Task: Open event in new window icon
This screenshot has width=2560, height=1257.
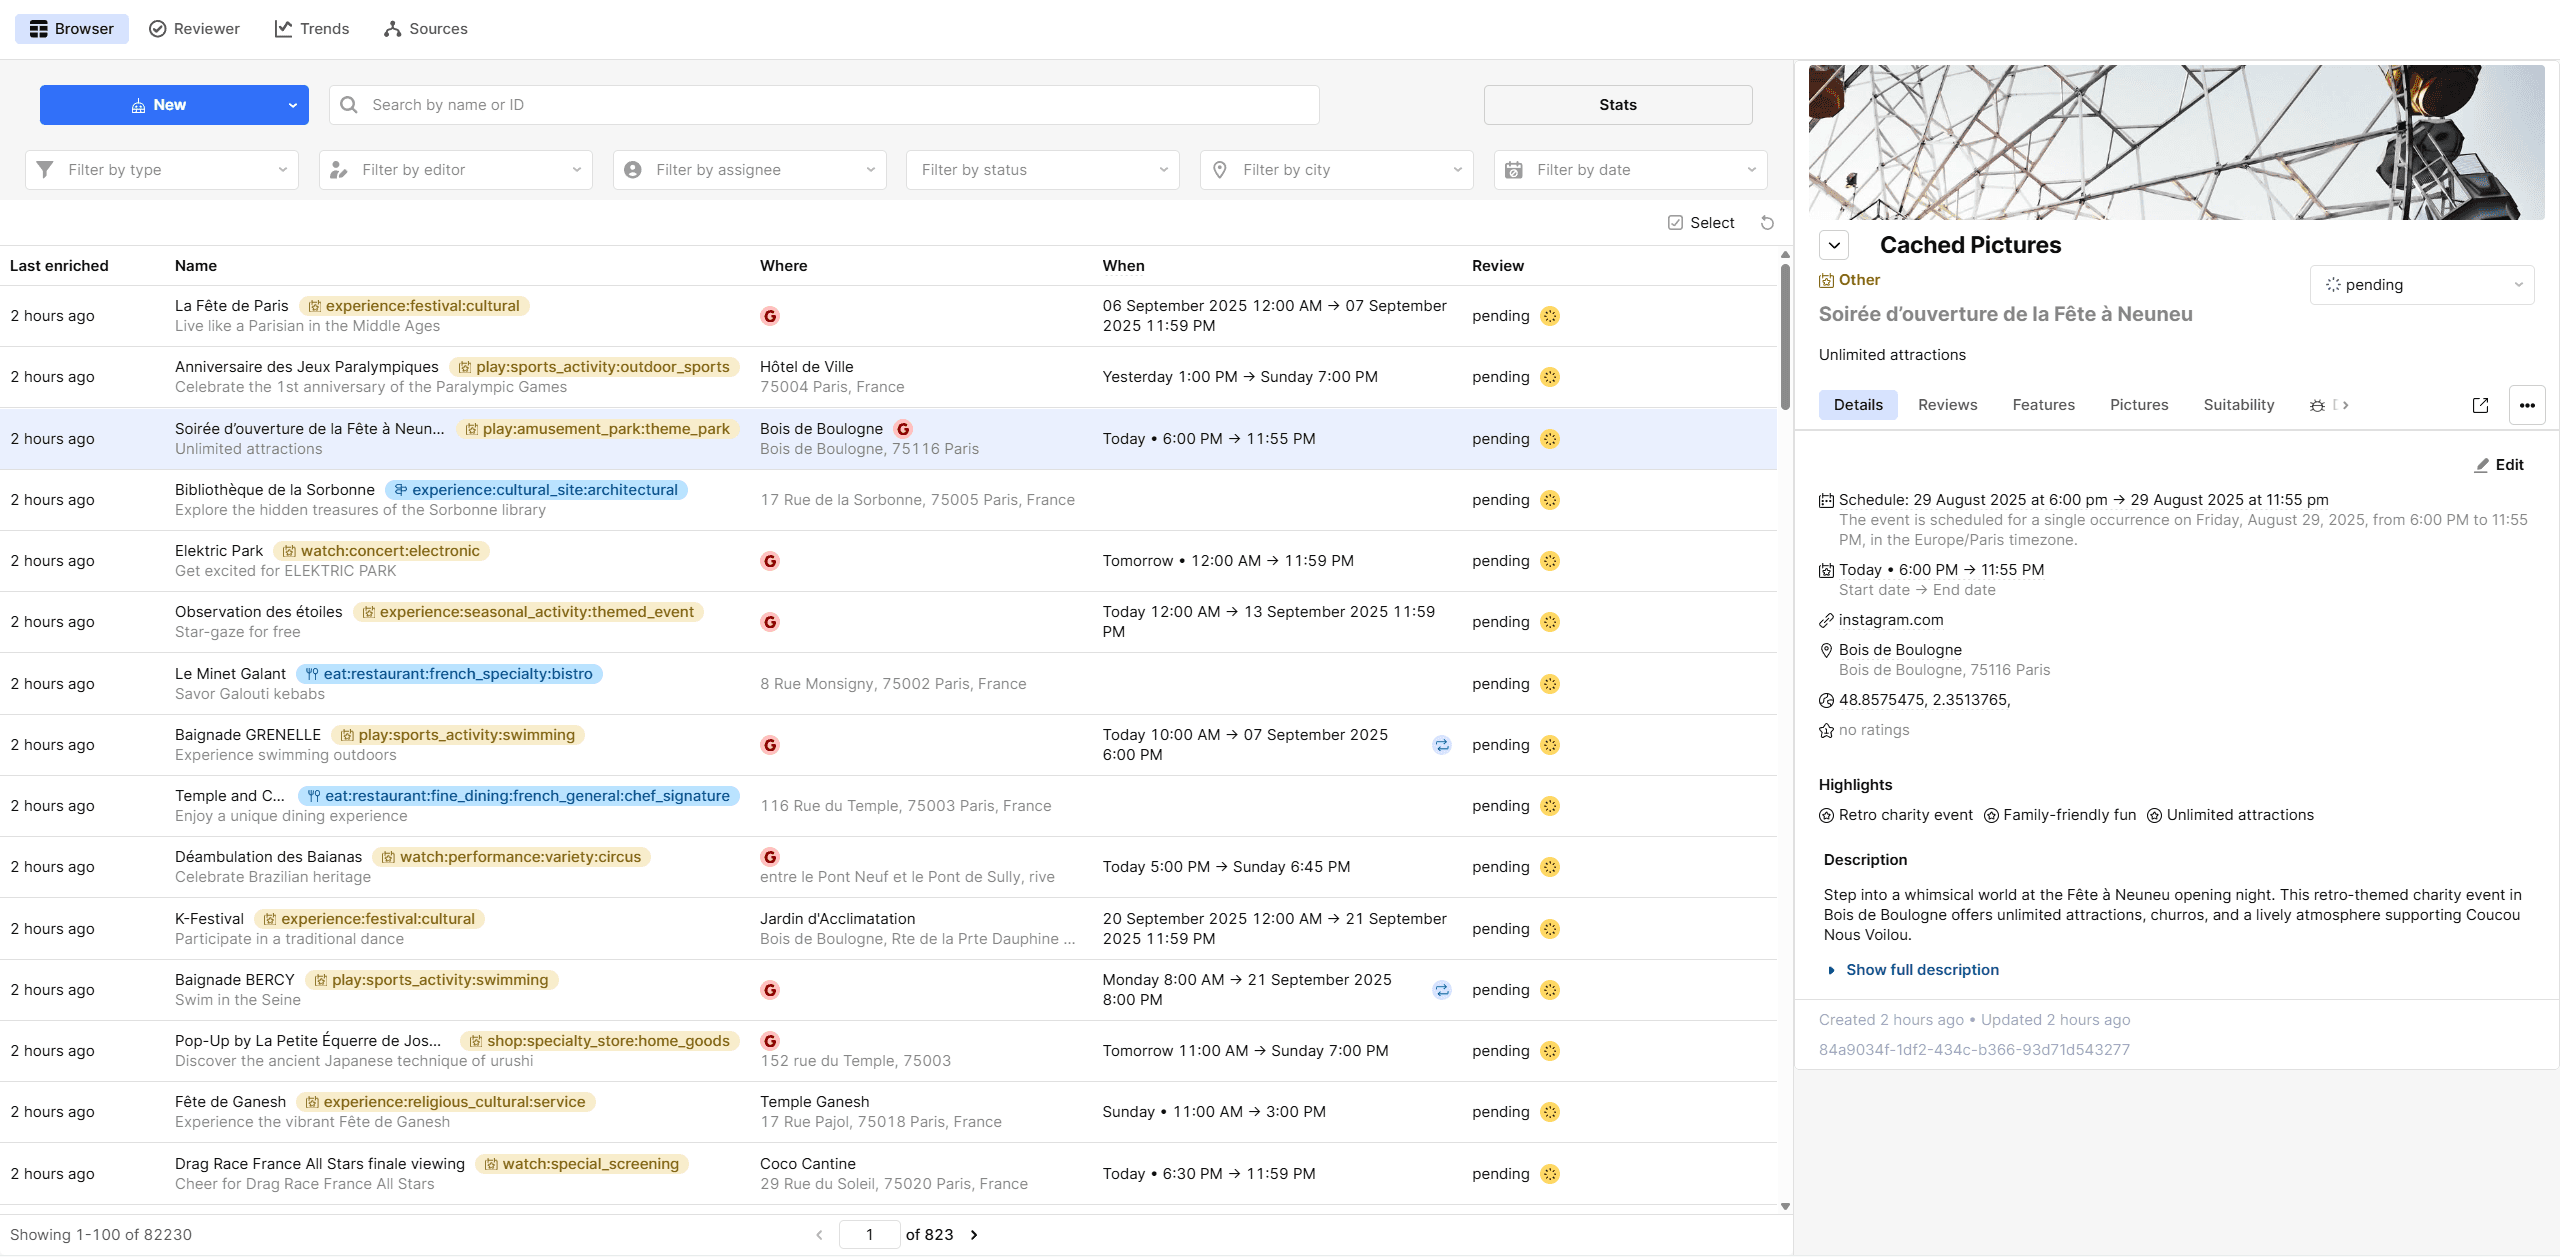Action: (x=2480, y=405)
